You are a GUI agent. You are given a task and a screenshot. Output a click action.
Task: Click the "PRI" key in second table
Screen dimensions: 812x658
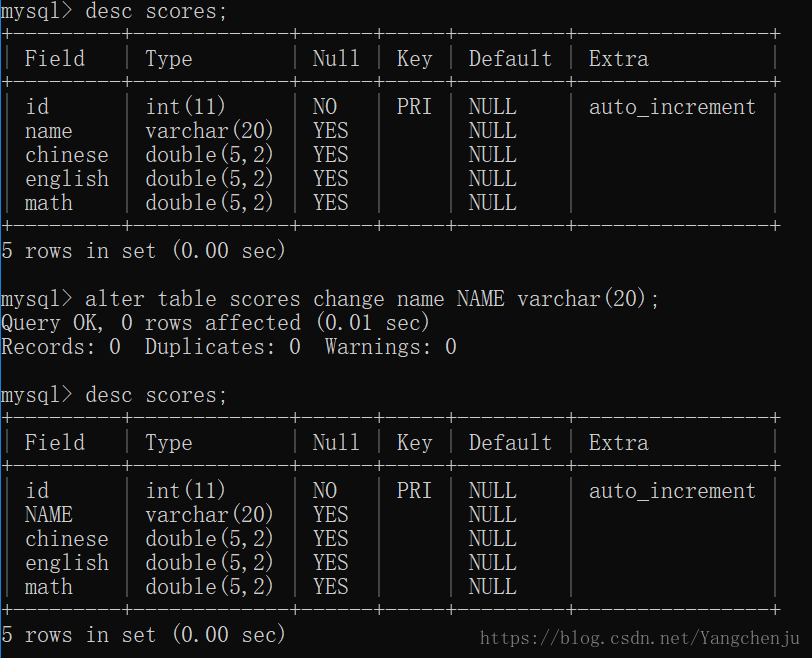tap(414, 491)
